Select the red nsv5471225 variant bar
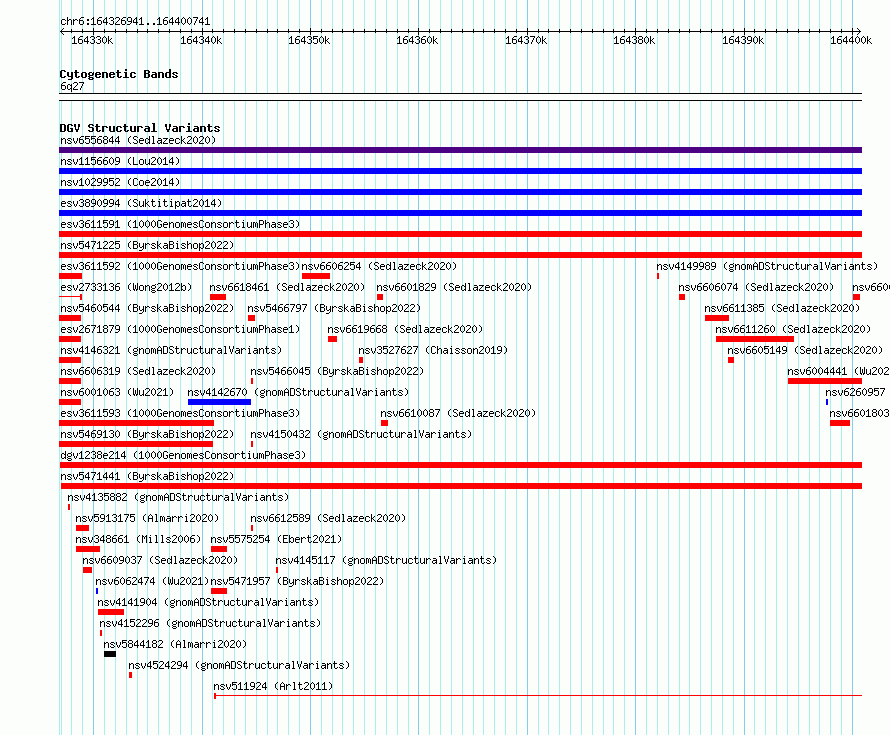The height and width of the screenshot is (735, 890). point(460,255)
